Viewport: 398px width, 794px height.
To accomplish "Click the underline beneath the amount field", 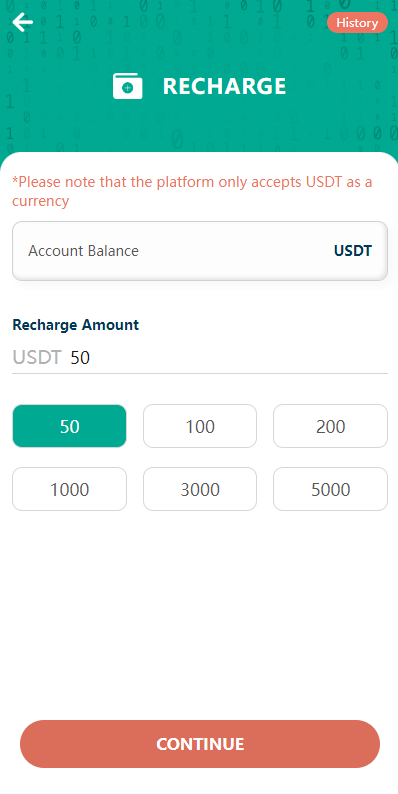I will click(x=200, y=374).
